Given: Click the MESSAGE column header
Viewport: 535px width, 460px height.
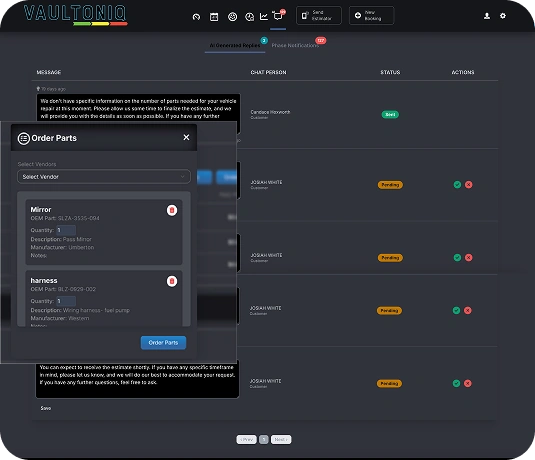Looking at the screenshot, I should (x=49, y=72).
